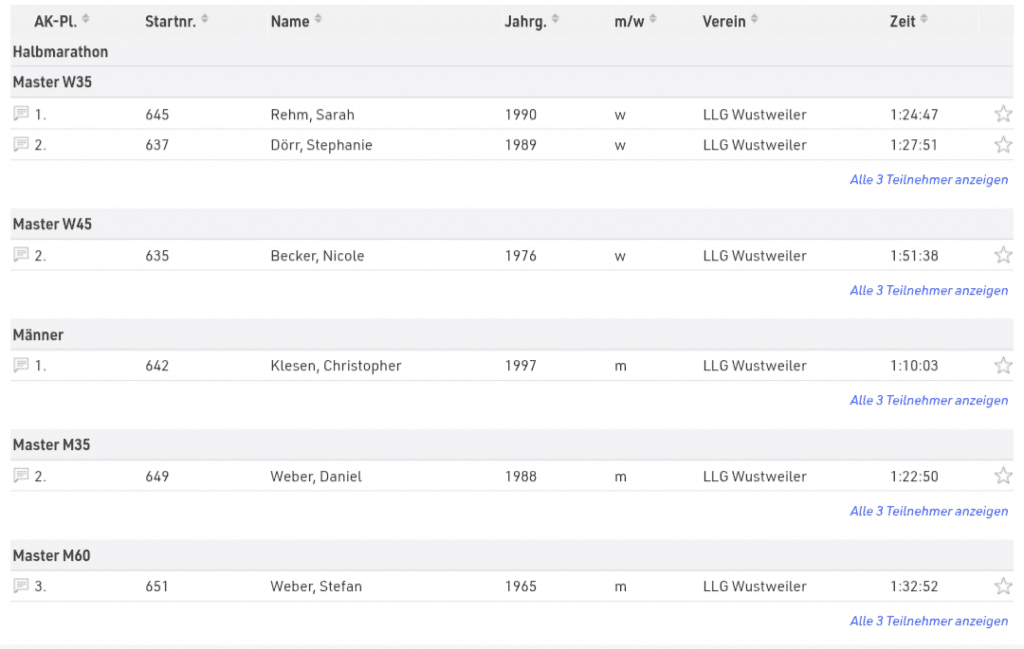Sort by AK-Pl. column arrows
This screenshot has width=1024, height=649.
click(x=85, y=20)
